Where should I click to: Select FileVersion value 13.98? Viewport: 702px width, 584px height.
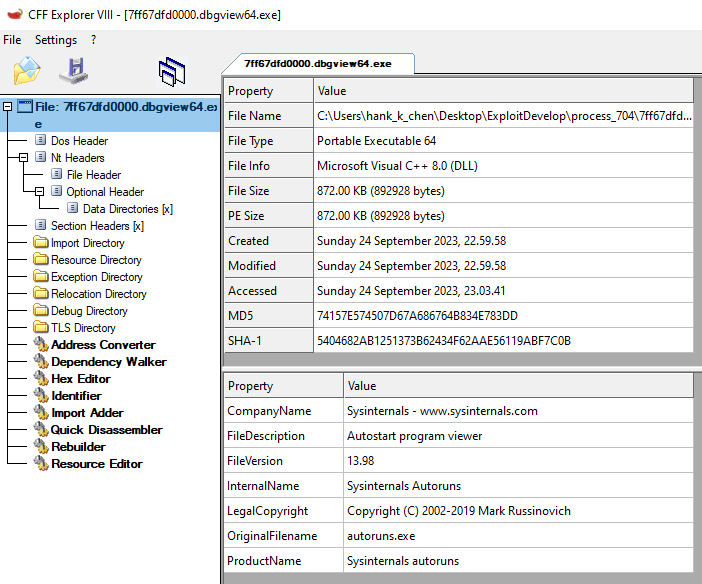pyautogui.click(x=518, y=461)
